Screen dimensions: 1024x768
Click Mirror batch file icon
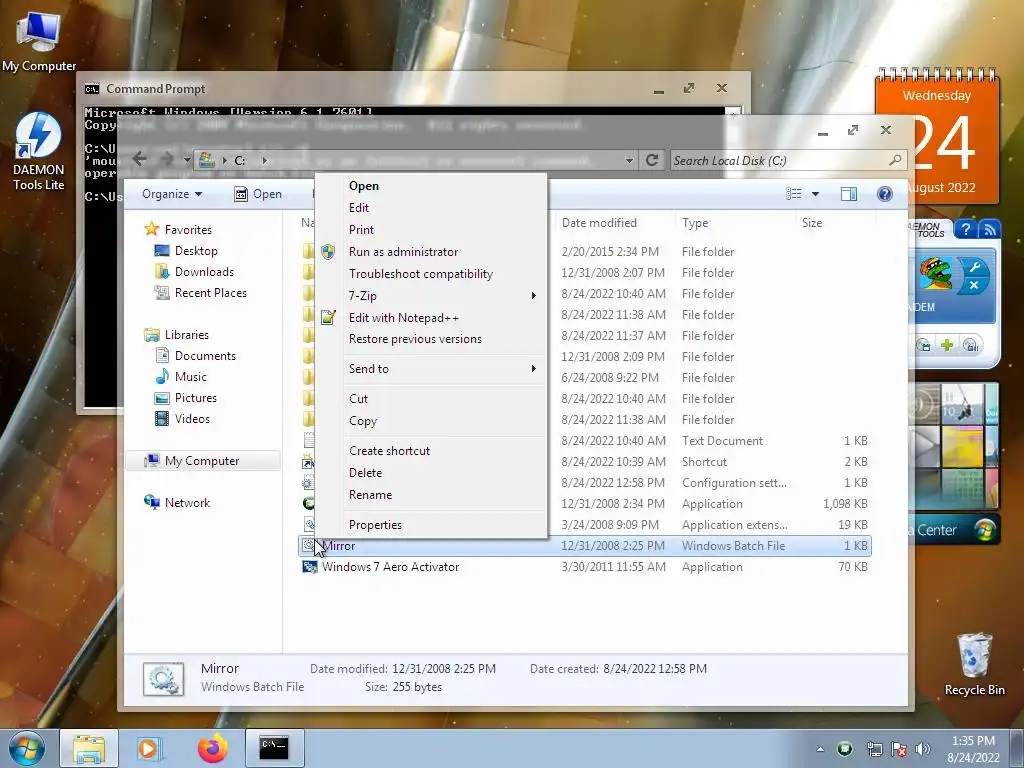coord(309,545)
